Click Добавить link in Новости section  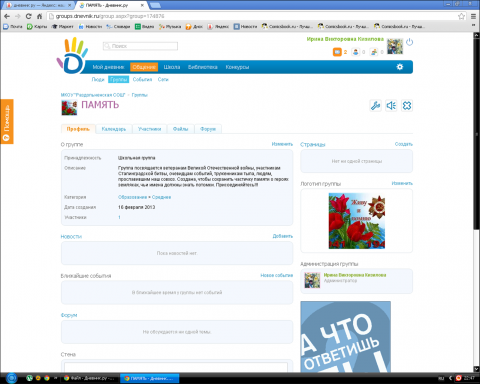pos(283,236)
